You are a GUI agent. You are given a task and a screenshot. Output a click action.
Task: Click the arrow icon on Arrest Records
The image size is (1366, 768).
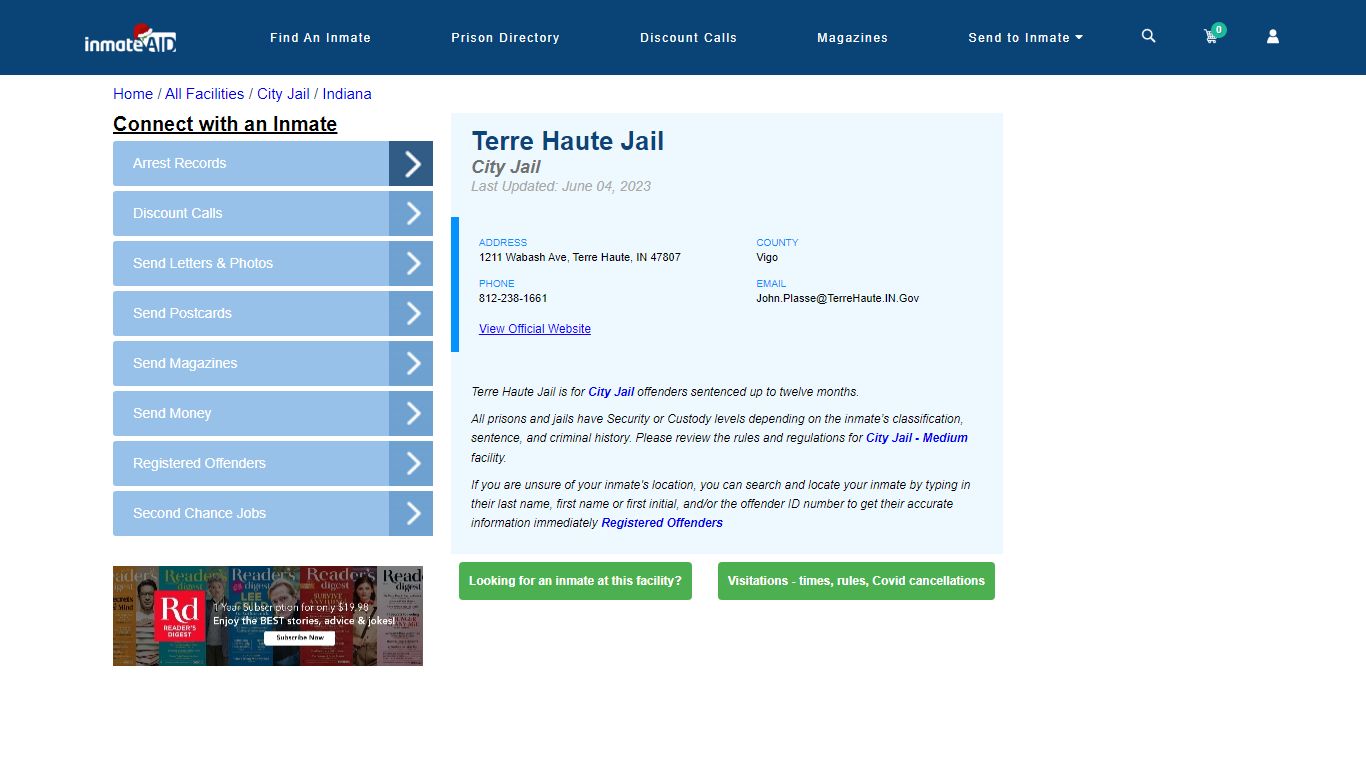[x=410, y=163]
